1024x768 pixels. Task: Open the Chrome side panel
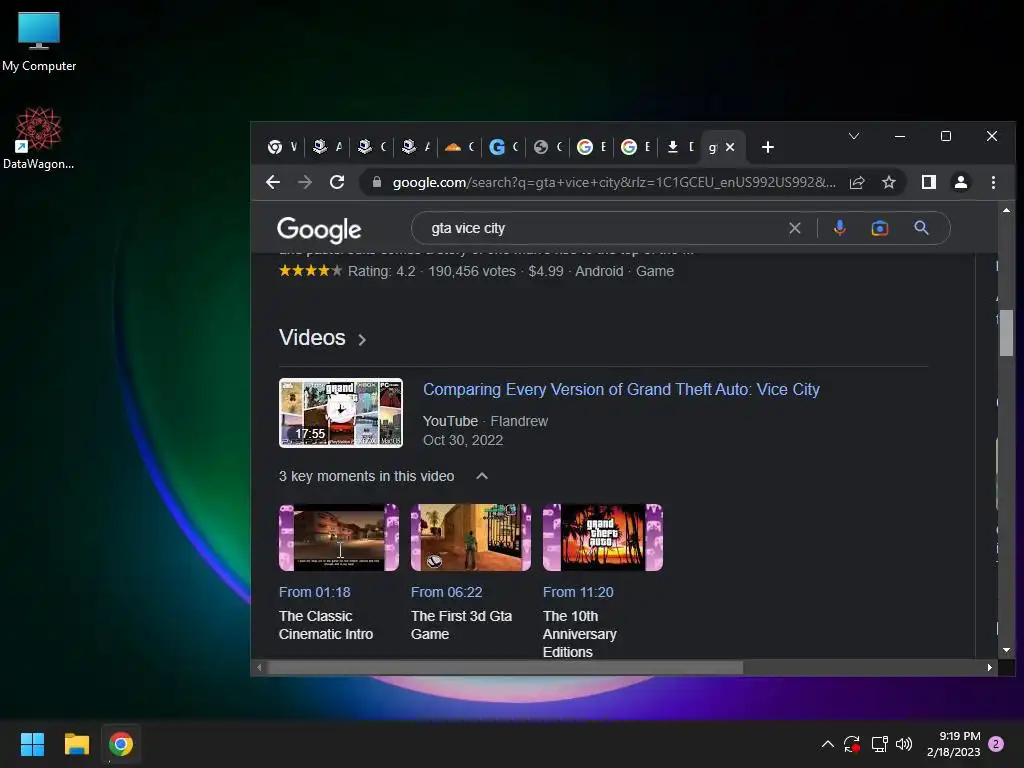(x=929, y=182)
